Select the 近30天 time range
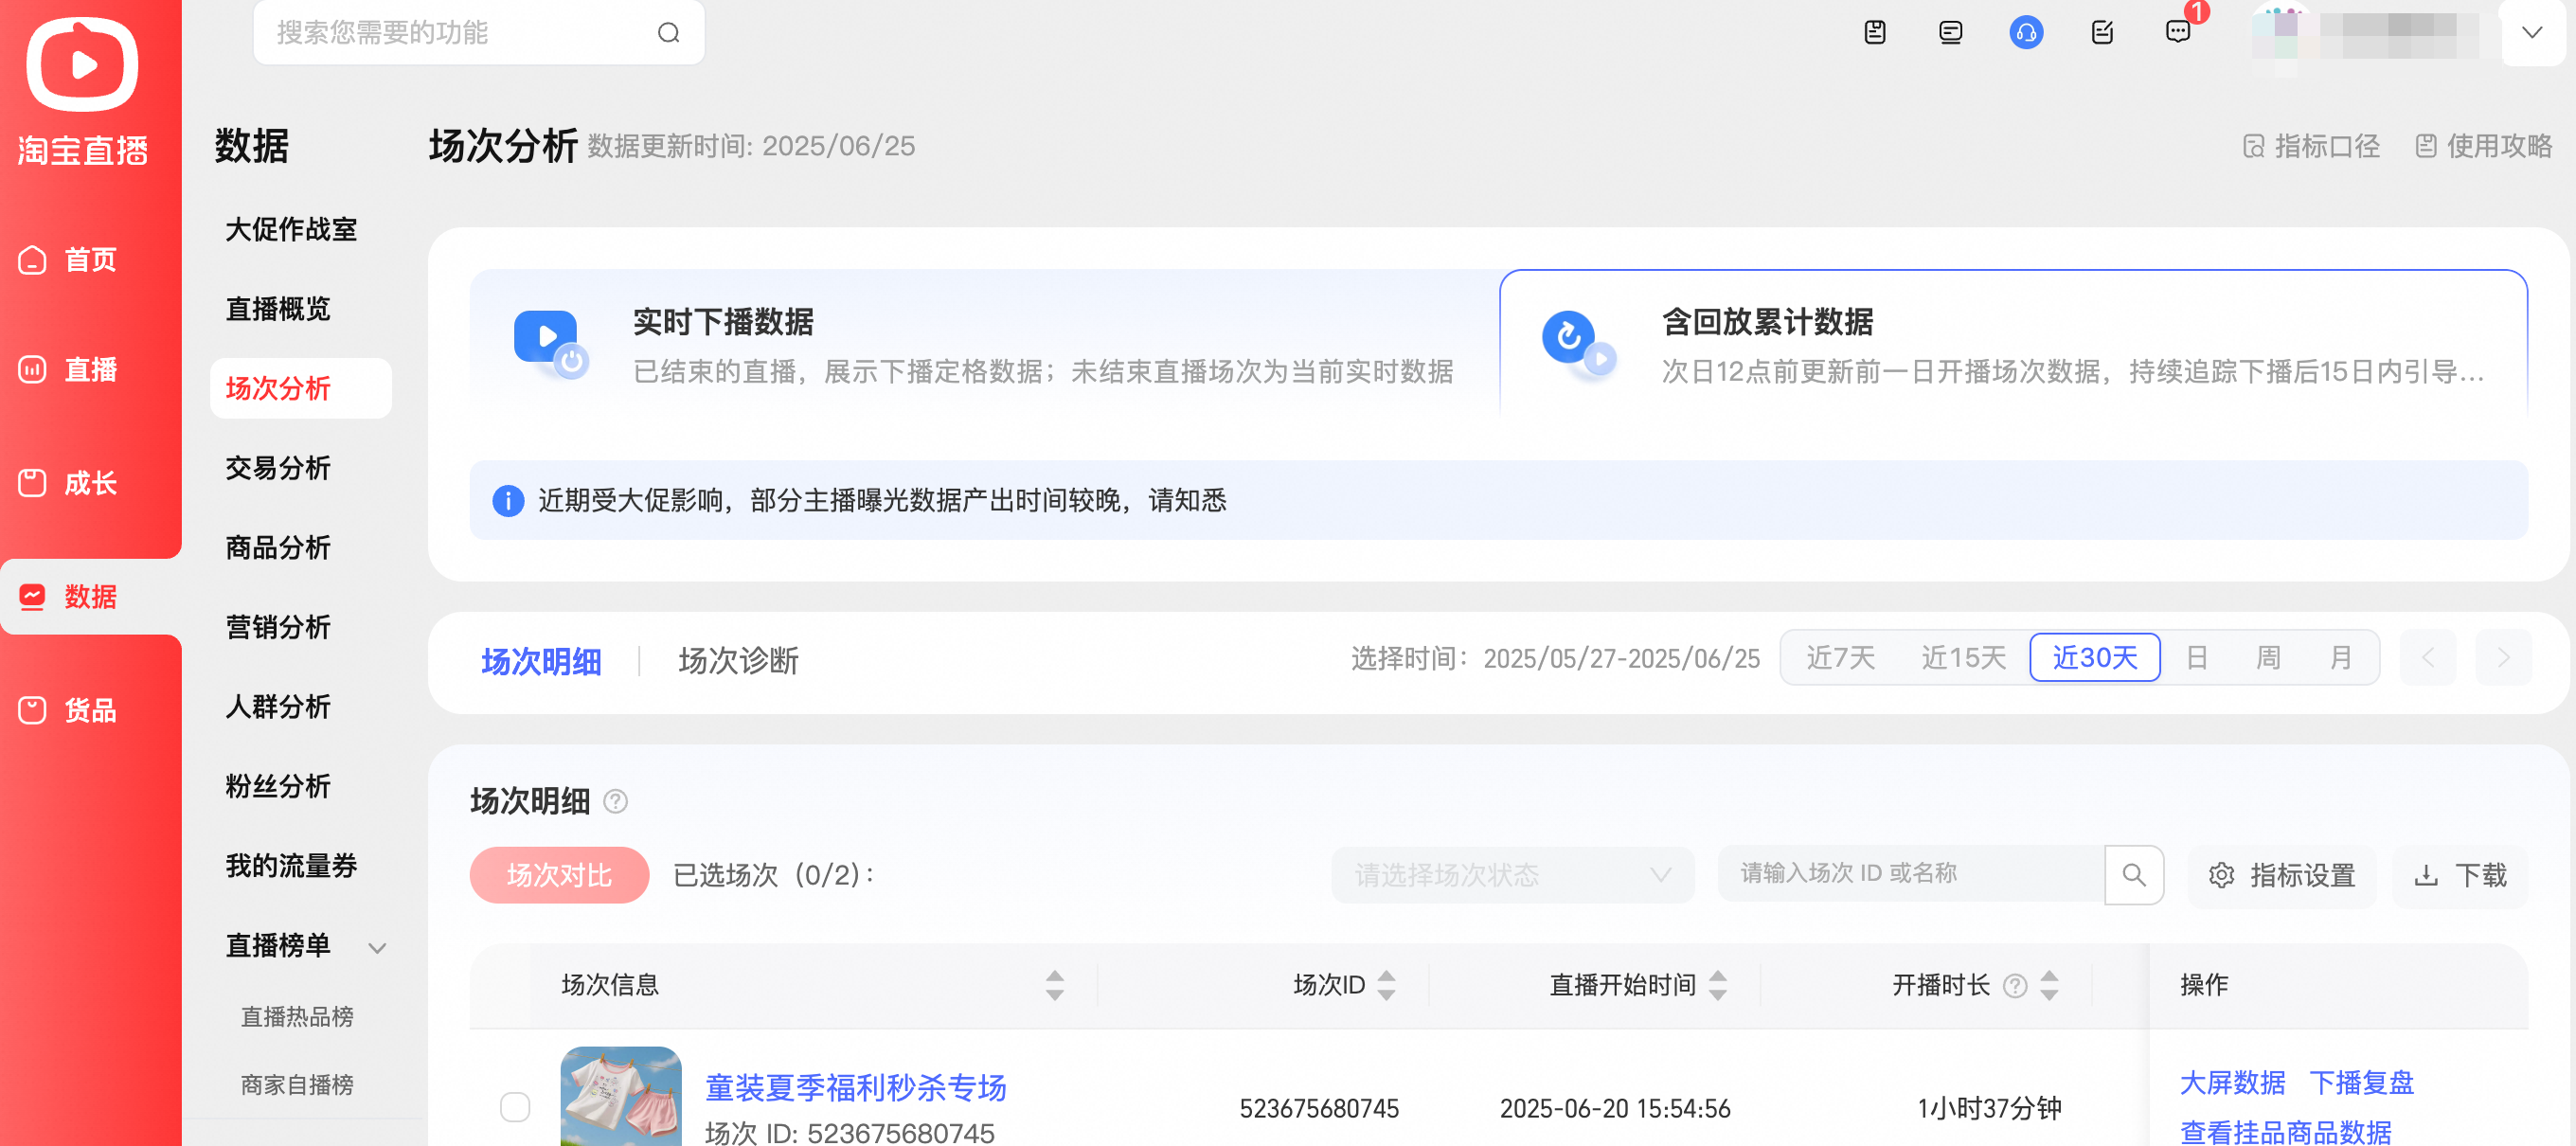 tap(2094, 657)
